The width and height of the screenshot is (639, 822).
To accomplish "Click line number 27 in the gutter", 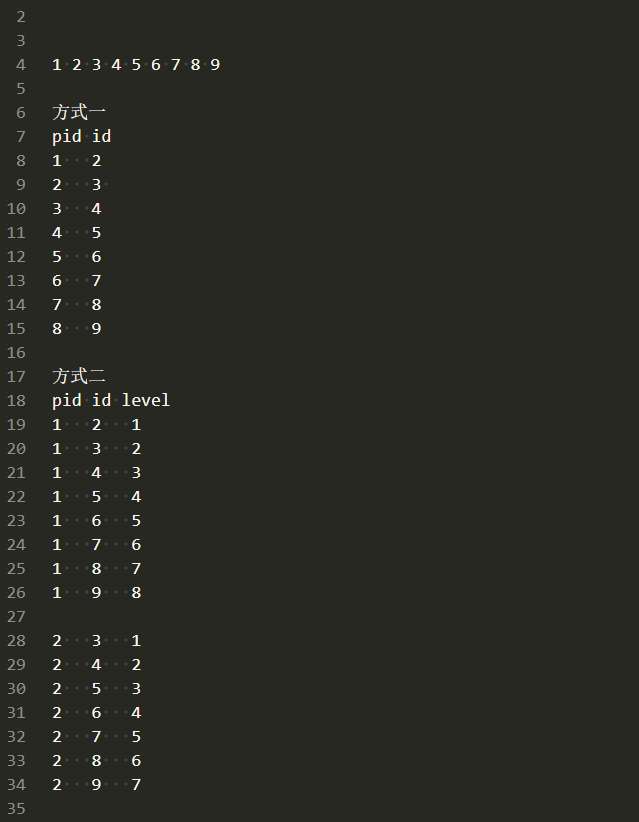I will click(16, 616).
